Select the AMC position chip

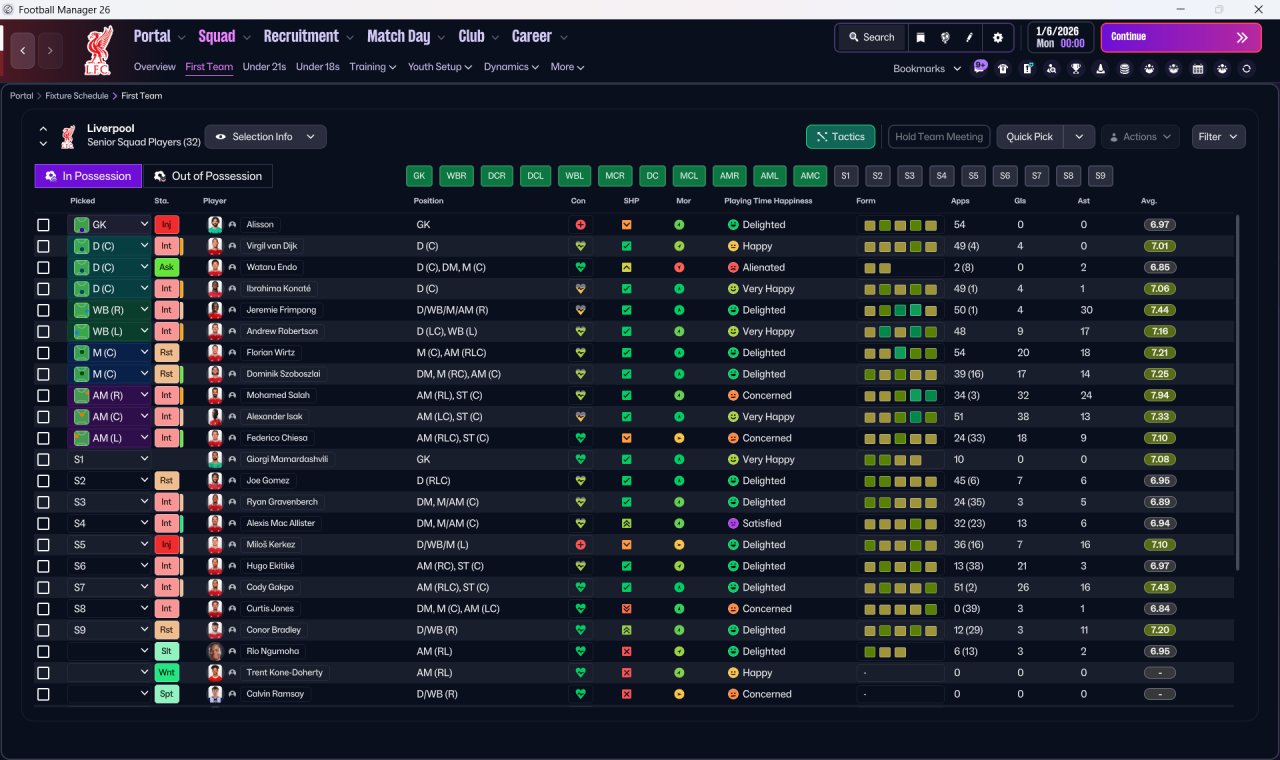point(810,176)
